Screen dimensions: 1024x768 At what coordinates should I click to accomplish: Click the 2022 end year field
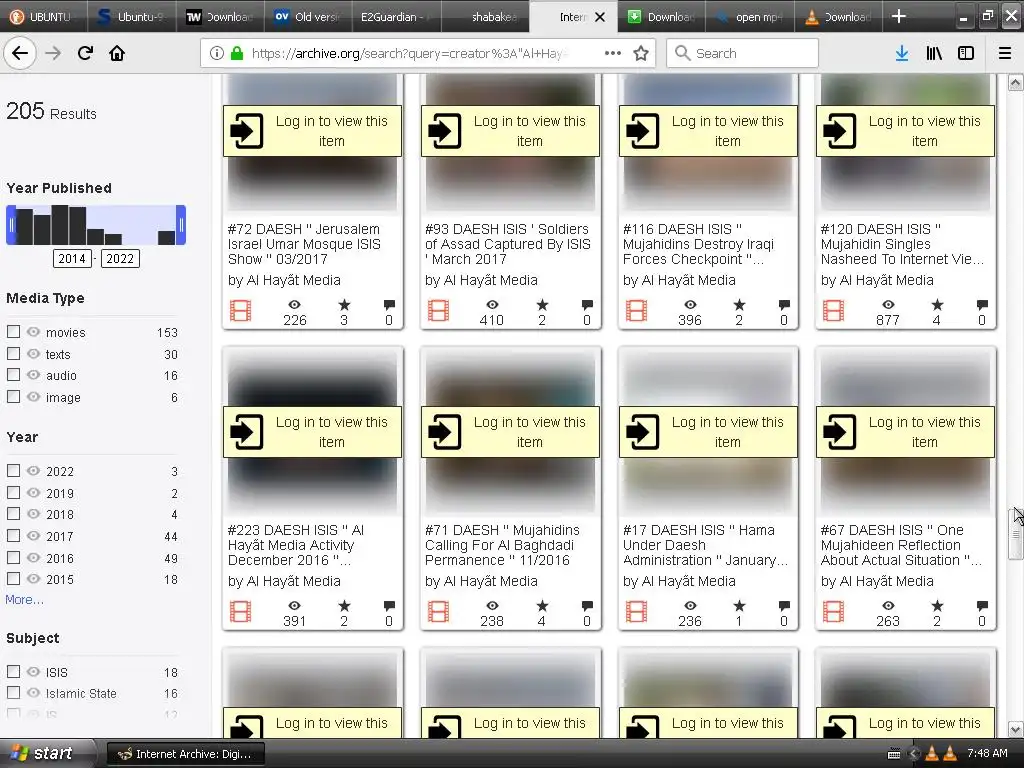point(120,259)
